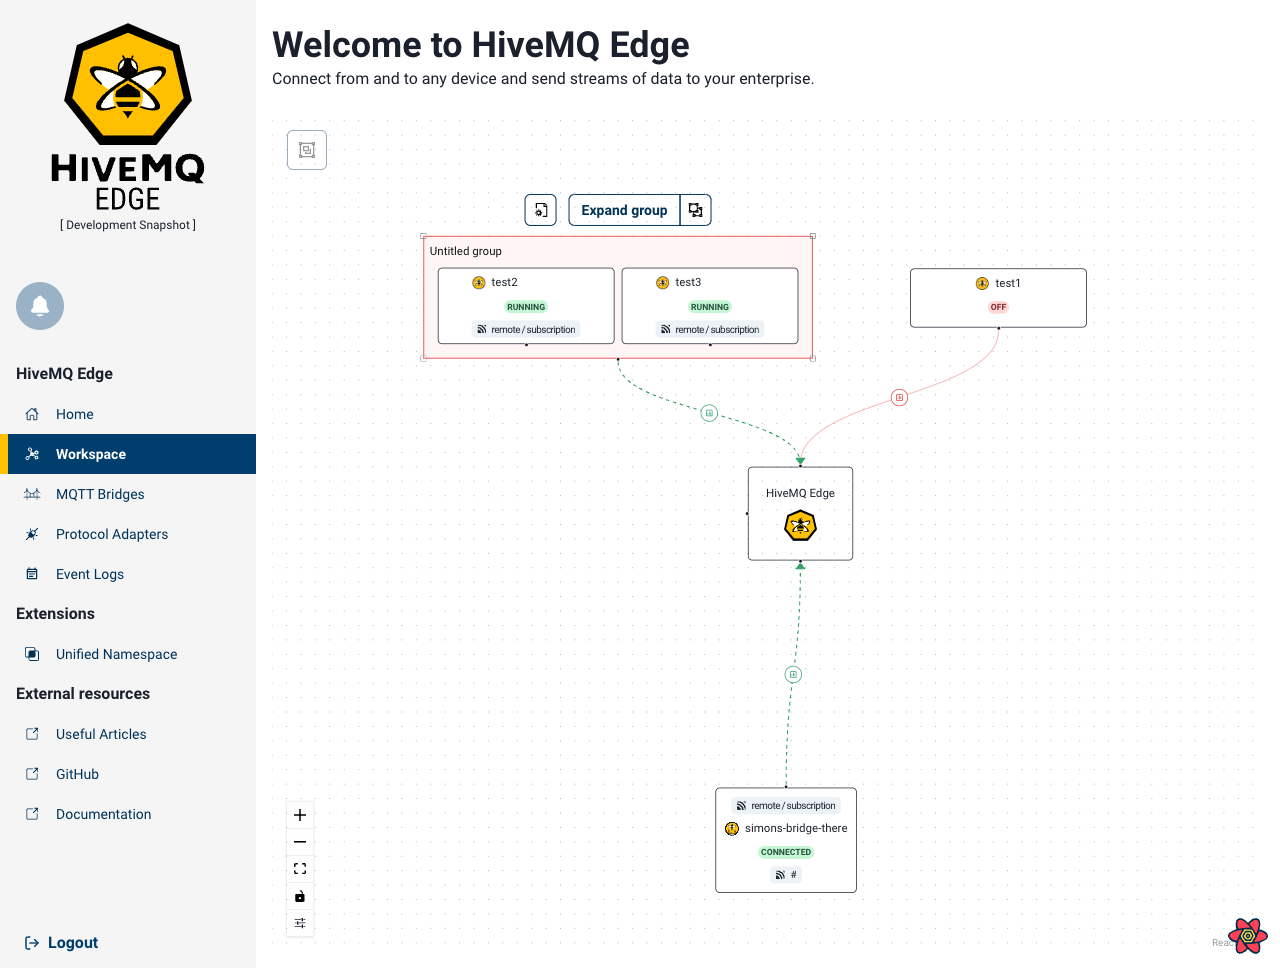Click the React Query devtools flower icon
This screenshot has height=968, width=1280.
[x=1248, y=936]
